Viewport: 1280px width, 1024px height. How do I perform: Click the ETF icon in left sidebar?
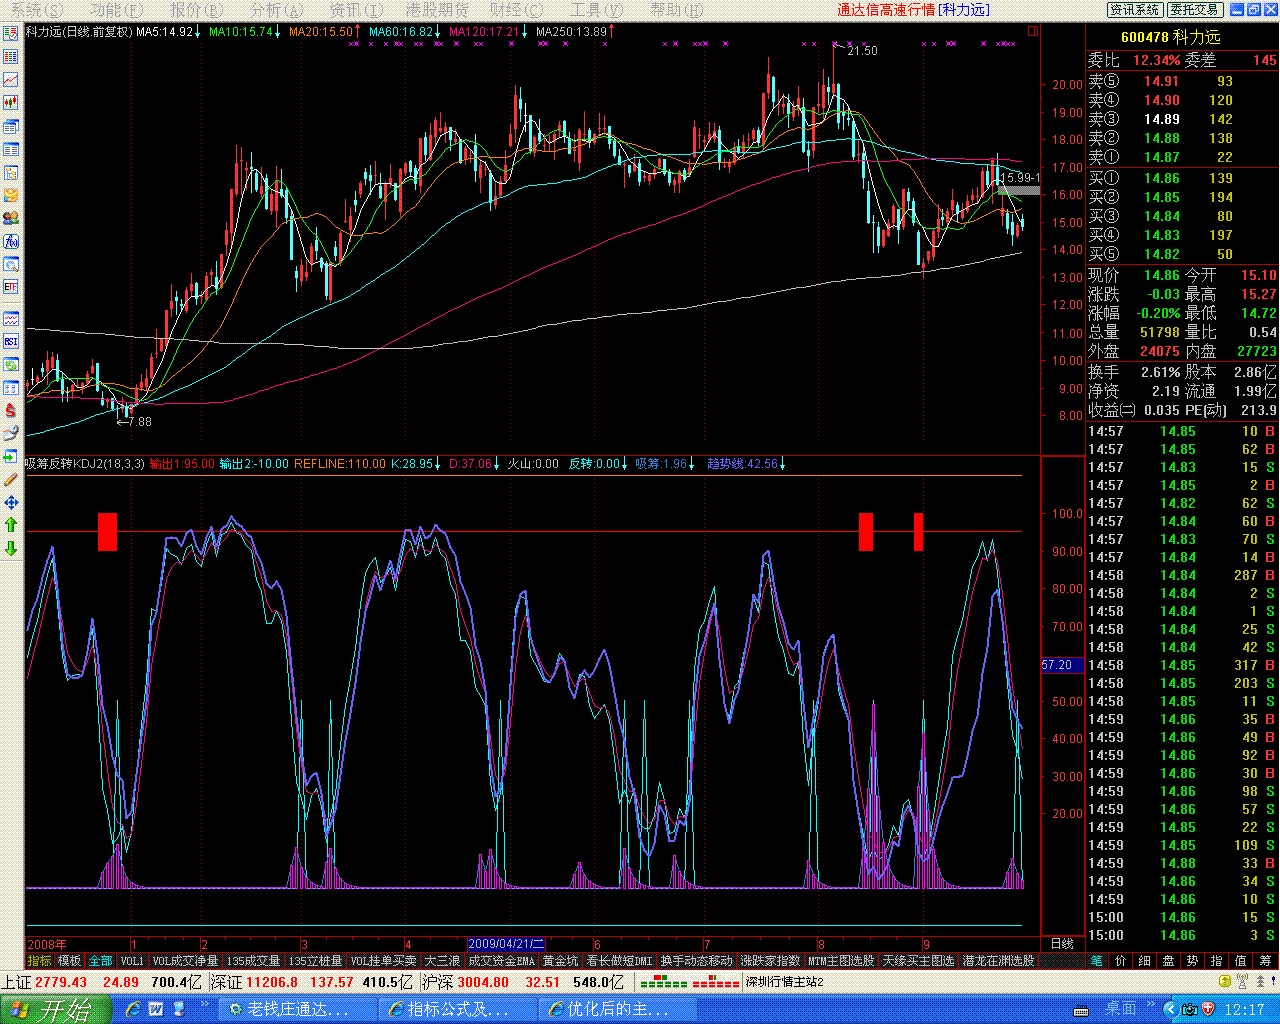coord(11,287)
